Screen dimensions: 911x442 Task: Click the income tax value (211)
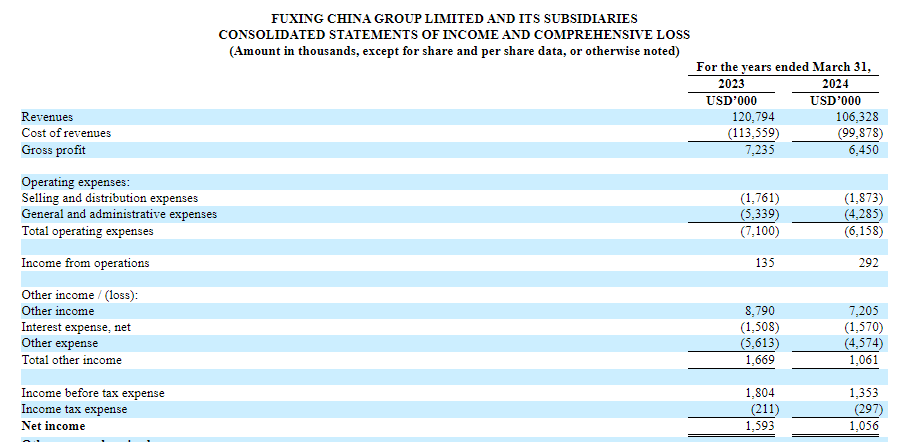point(763,409)
